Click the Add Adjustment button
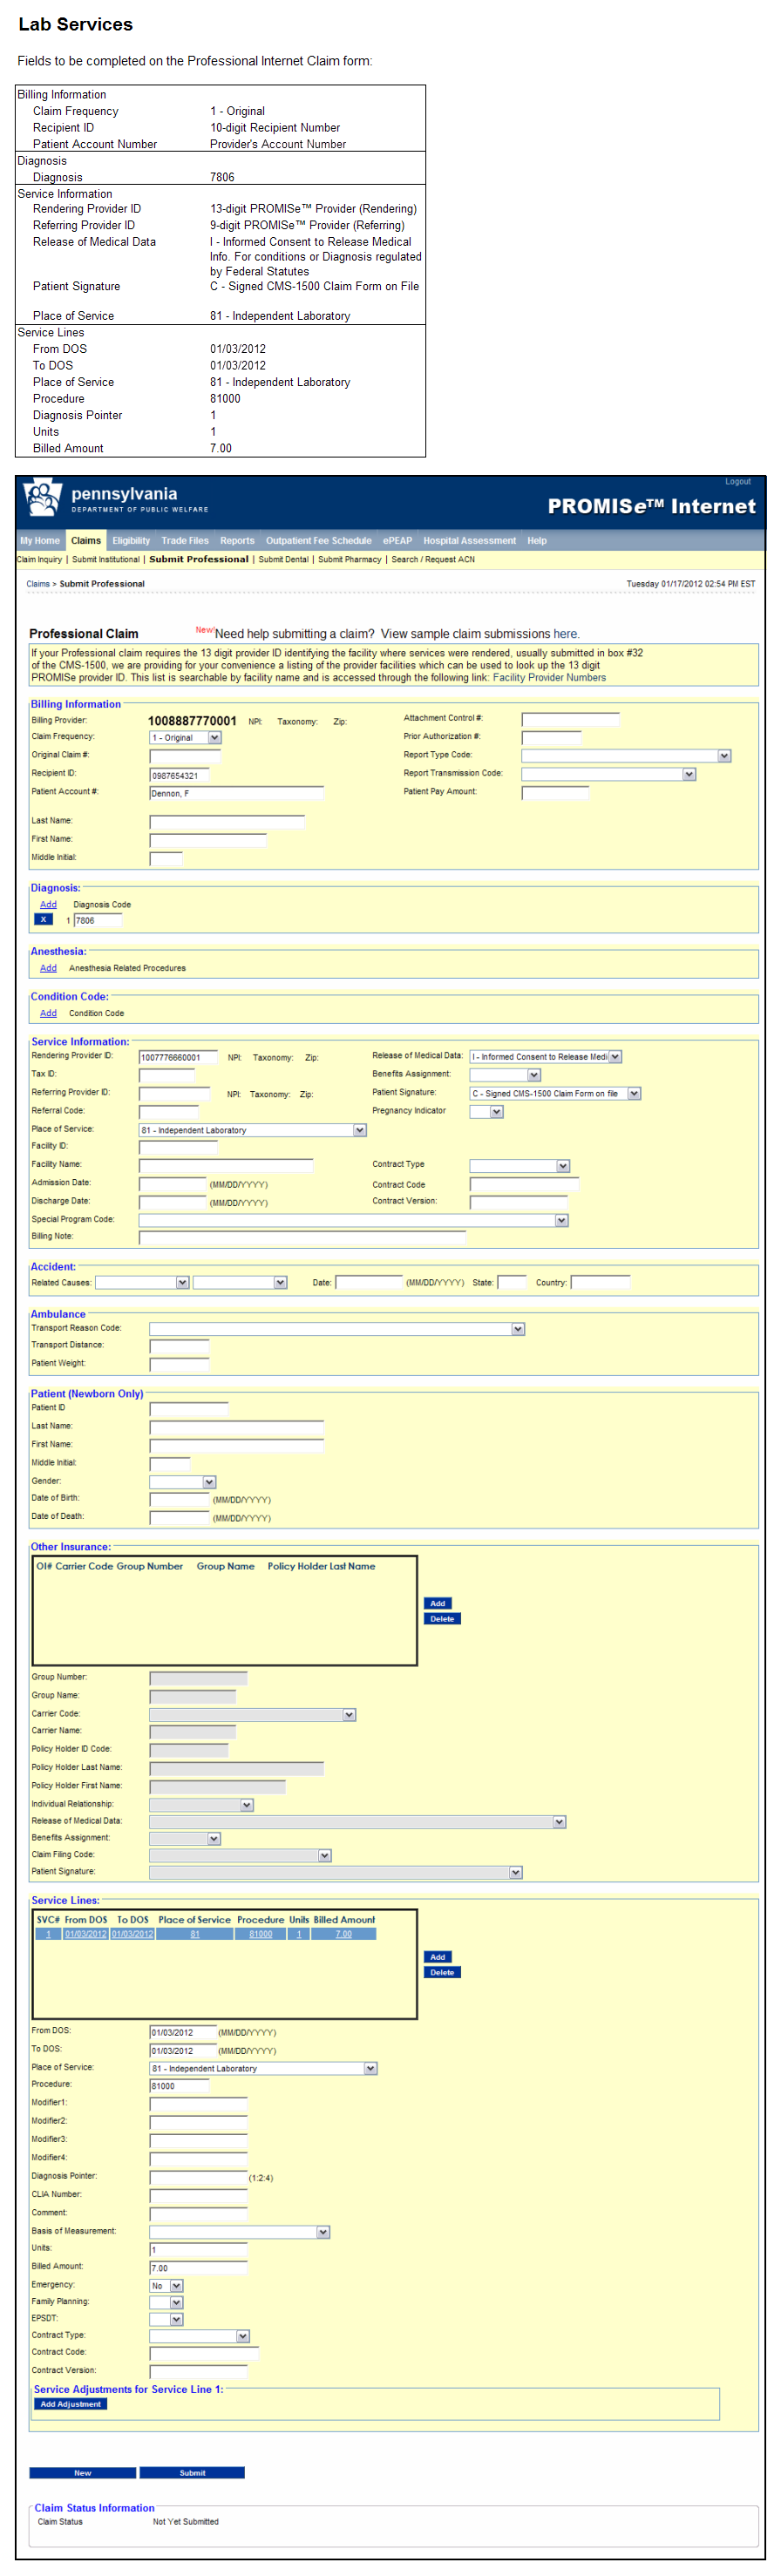Screen dimensions: 781x2576 coord(70,2404)
